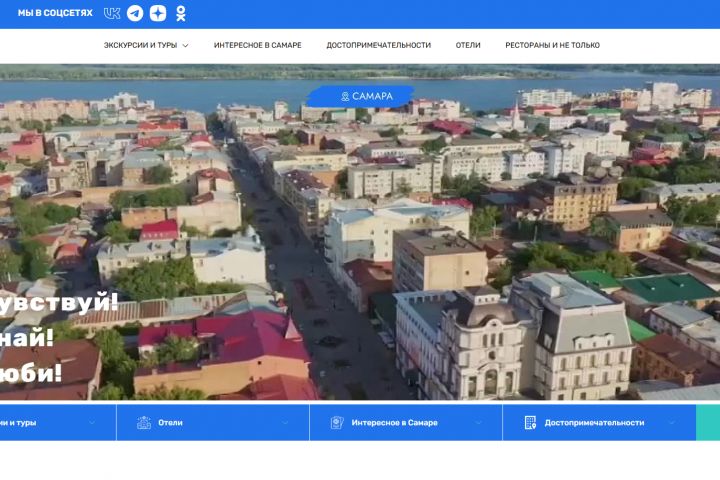
Task: Expand the tours bottom bar chevron
Action: pyautogui.click(x=92, y=423)
